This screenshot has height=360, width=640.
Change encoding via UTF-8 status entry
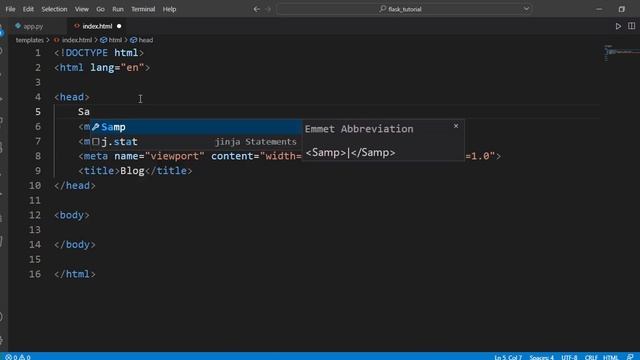pyautogui.click(x=569, y=357)
